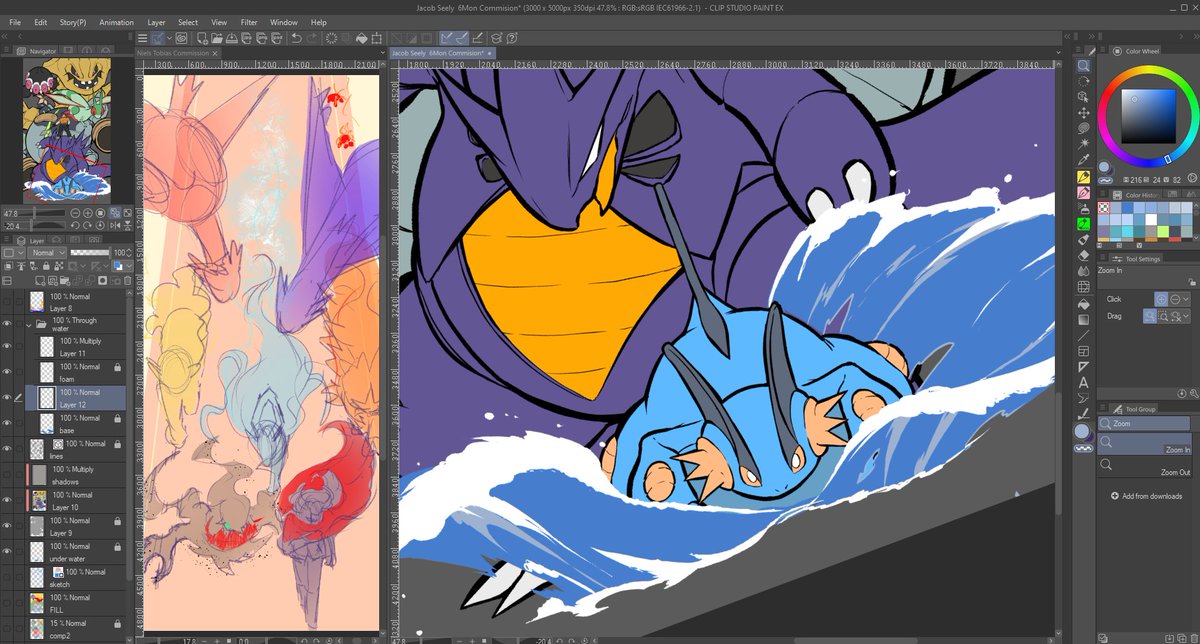This screenshot has height=644, width=1200.
Task: Open the Layer menu
Action: pos(157,22)
